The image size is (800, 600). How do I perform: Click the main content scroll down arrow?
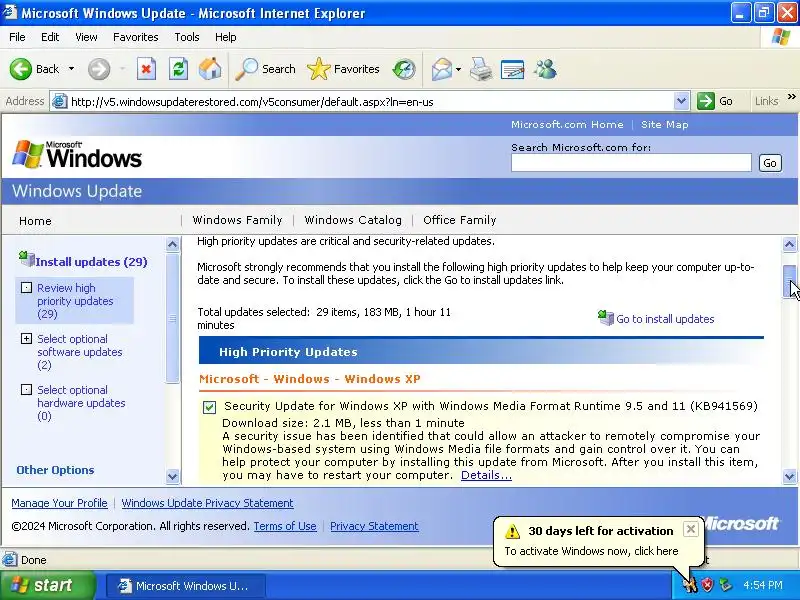click(x=789, y=477)
